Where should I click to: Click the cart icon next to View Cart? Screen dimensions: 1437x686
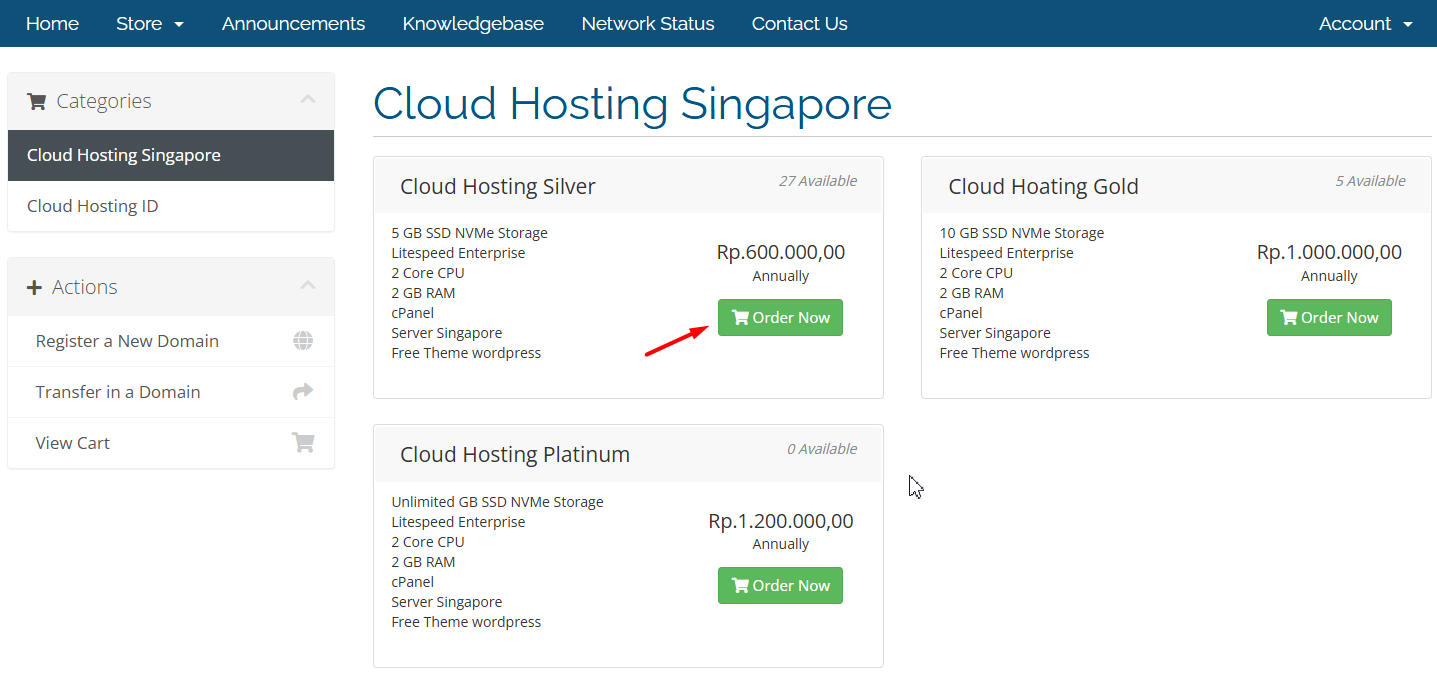(x=303, y=443)
